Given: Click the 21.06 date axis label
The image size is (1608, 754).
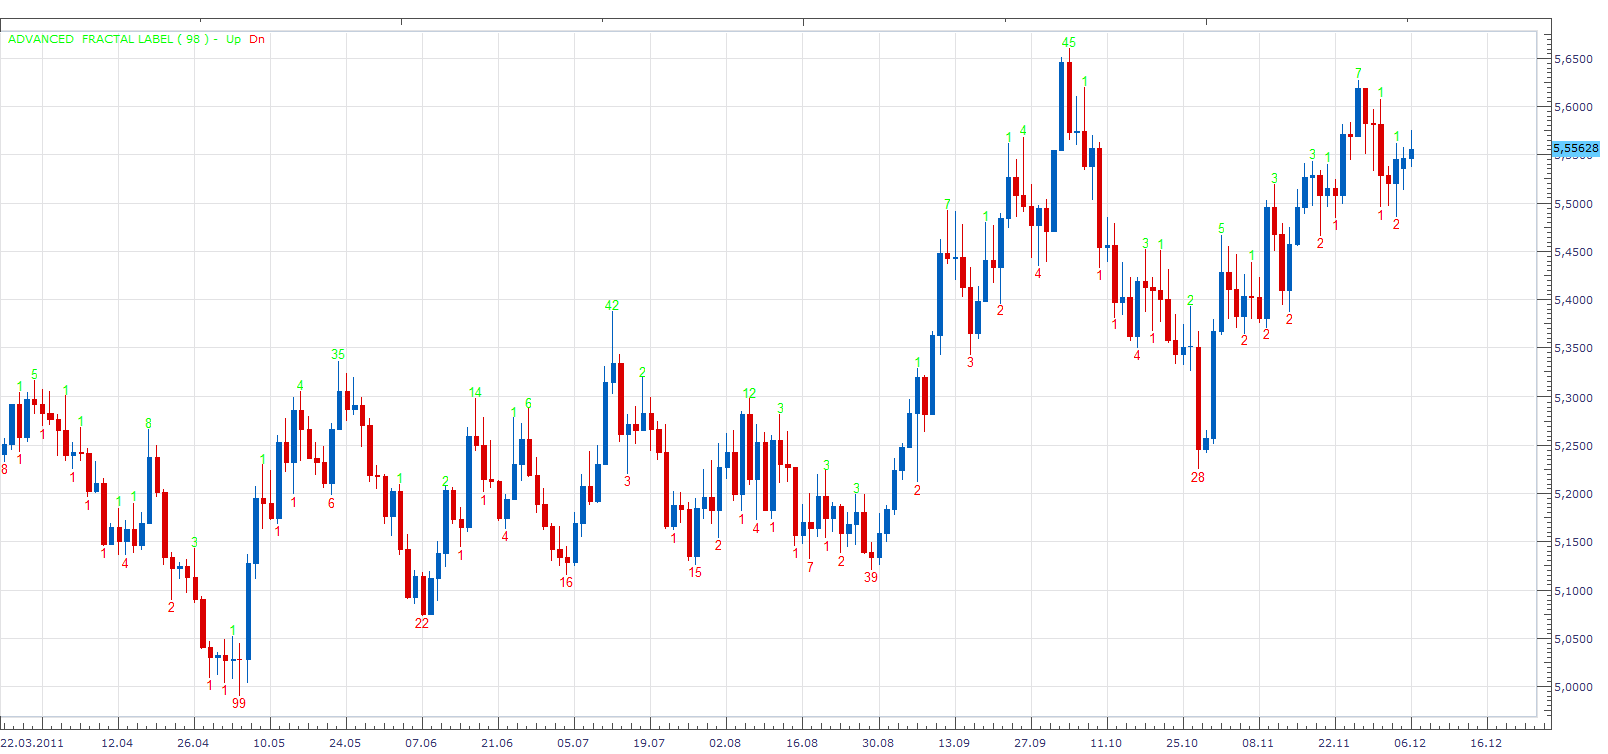Looking at the screenshot, I should pyautogui.click(x=497, y=742).
